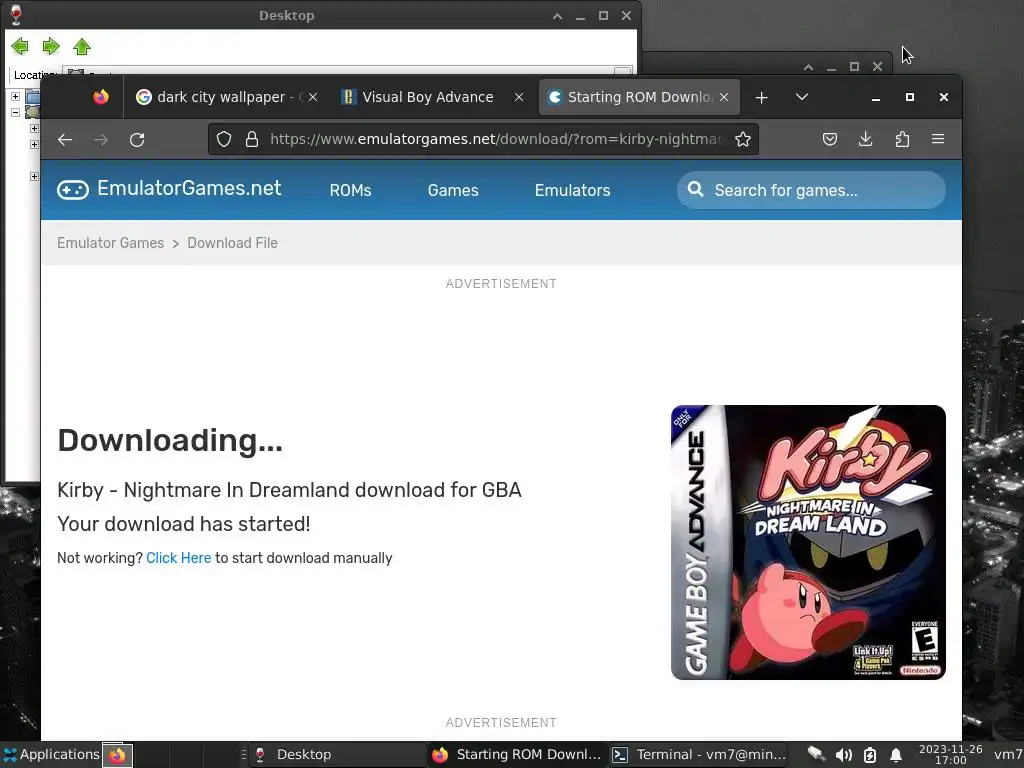
Task: Open the volume control tray icon
Action: (843, 755)
